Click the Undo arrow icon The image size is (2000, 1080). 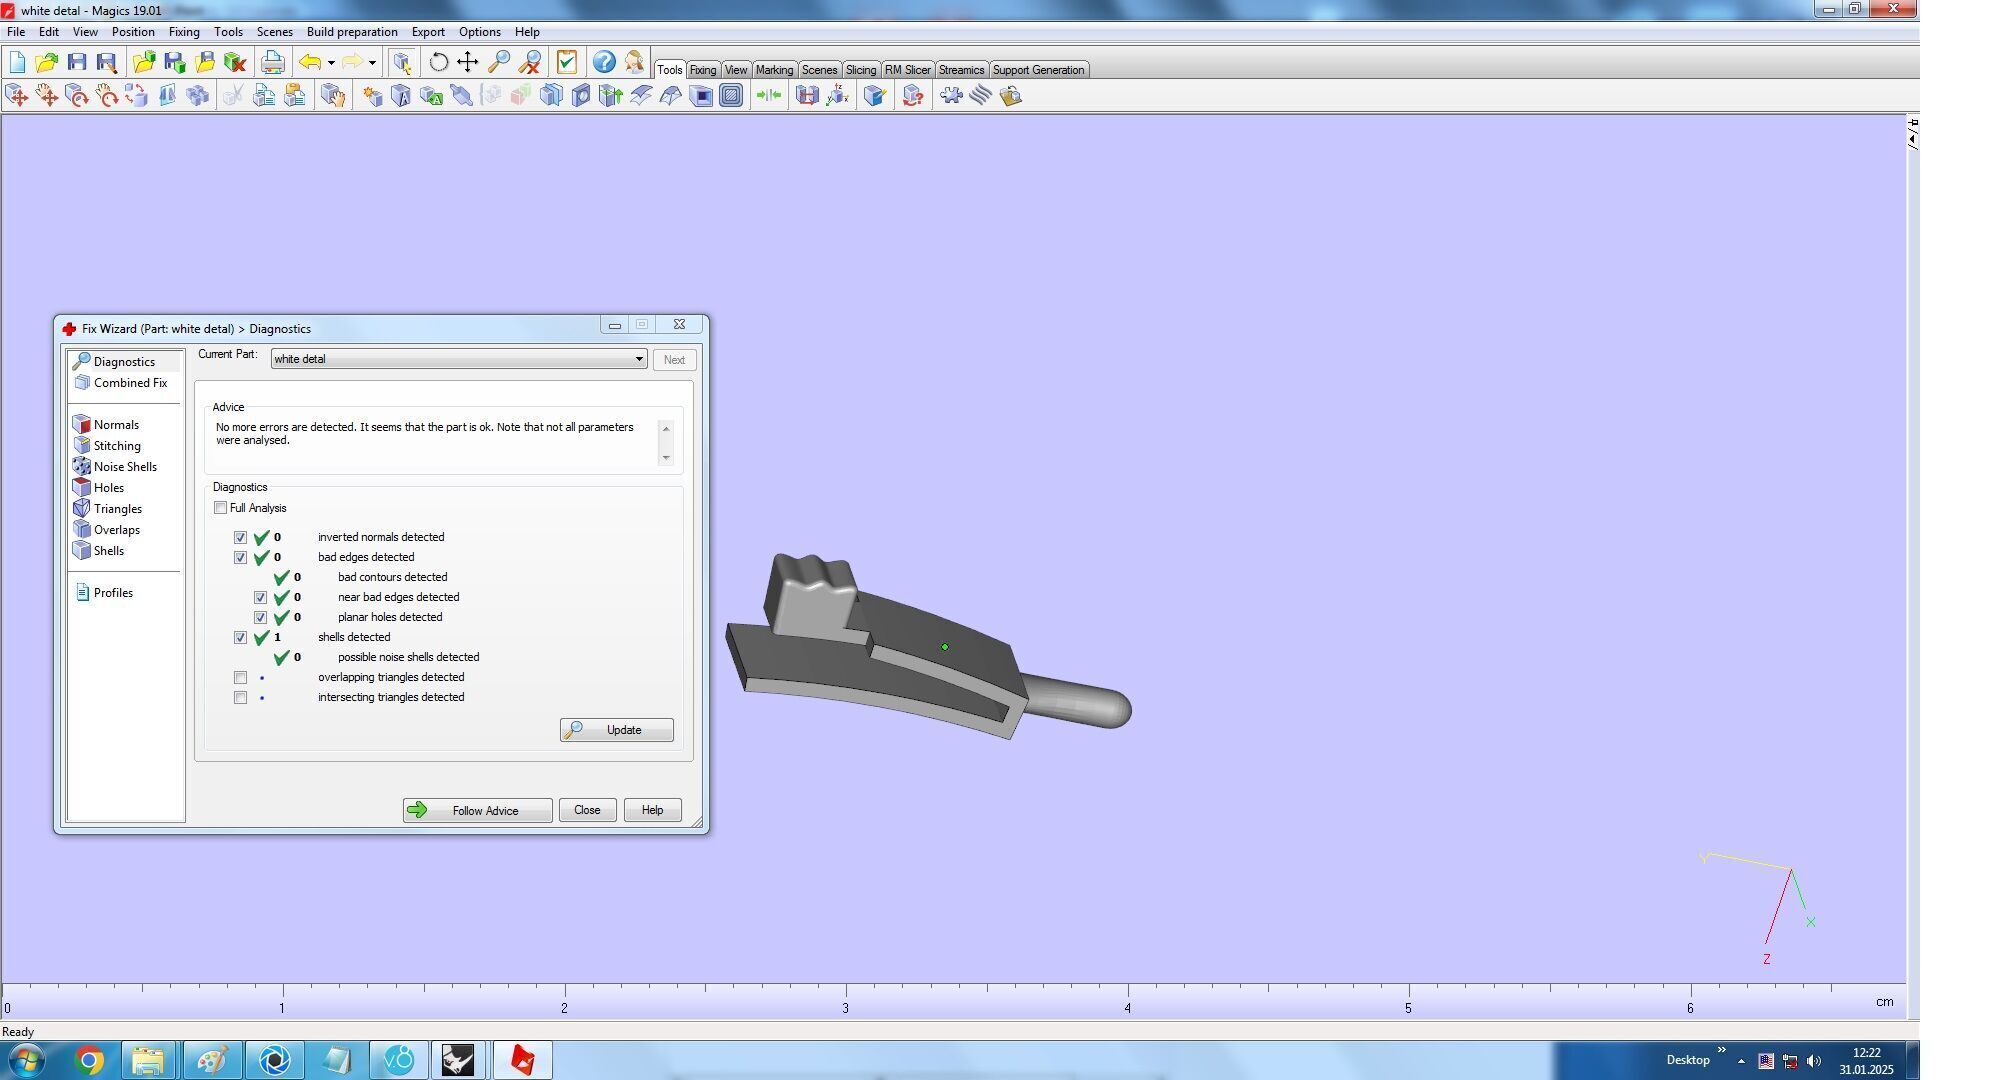(x=310, y=62)
